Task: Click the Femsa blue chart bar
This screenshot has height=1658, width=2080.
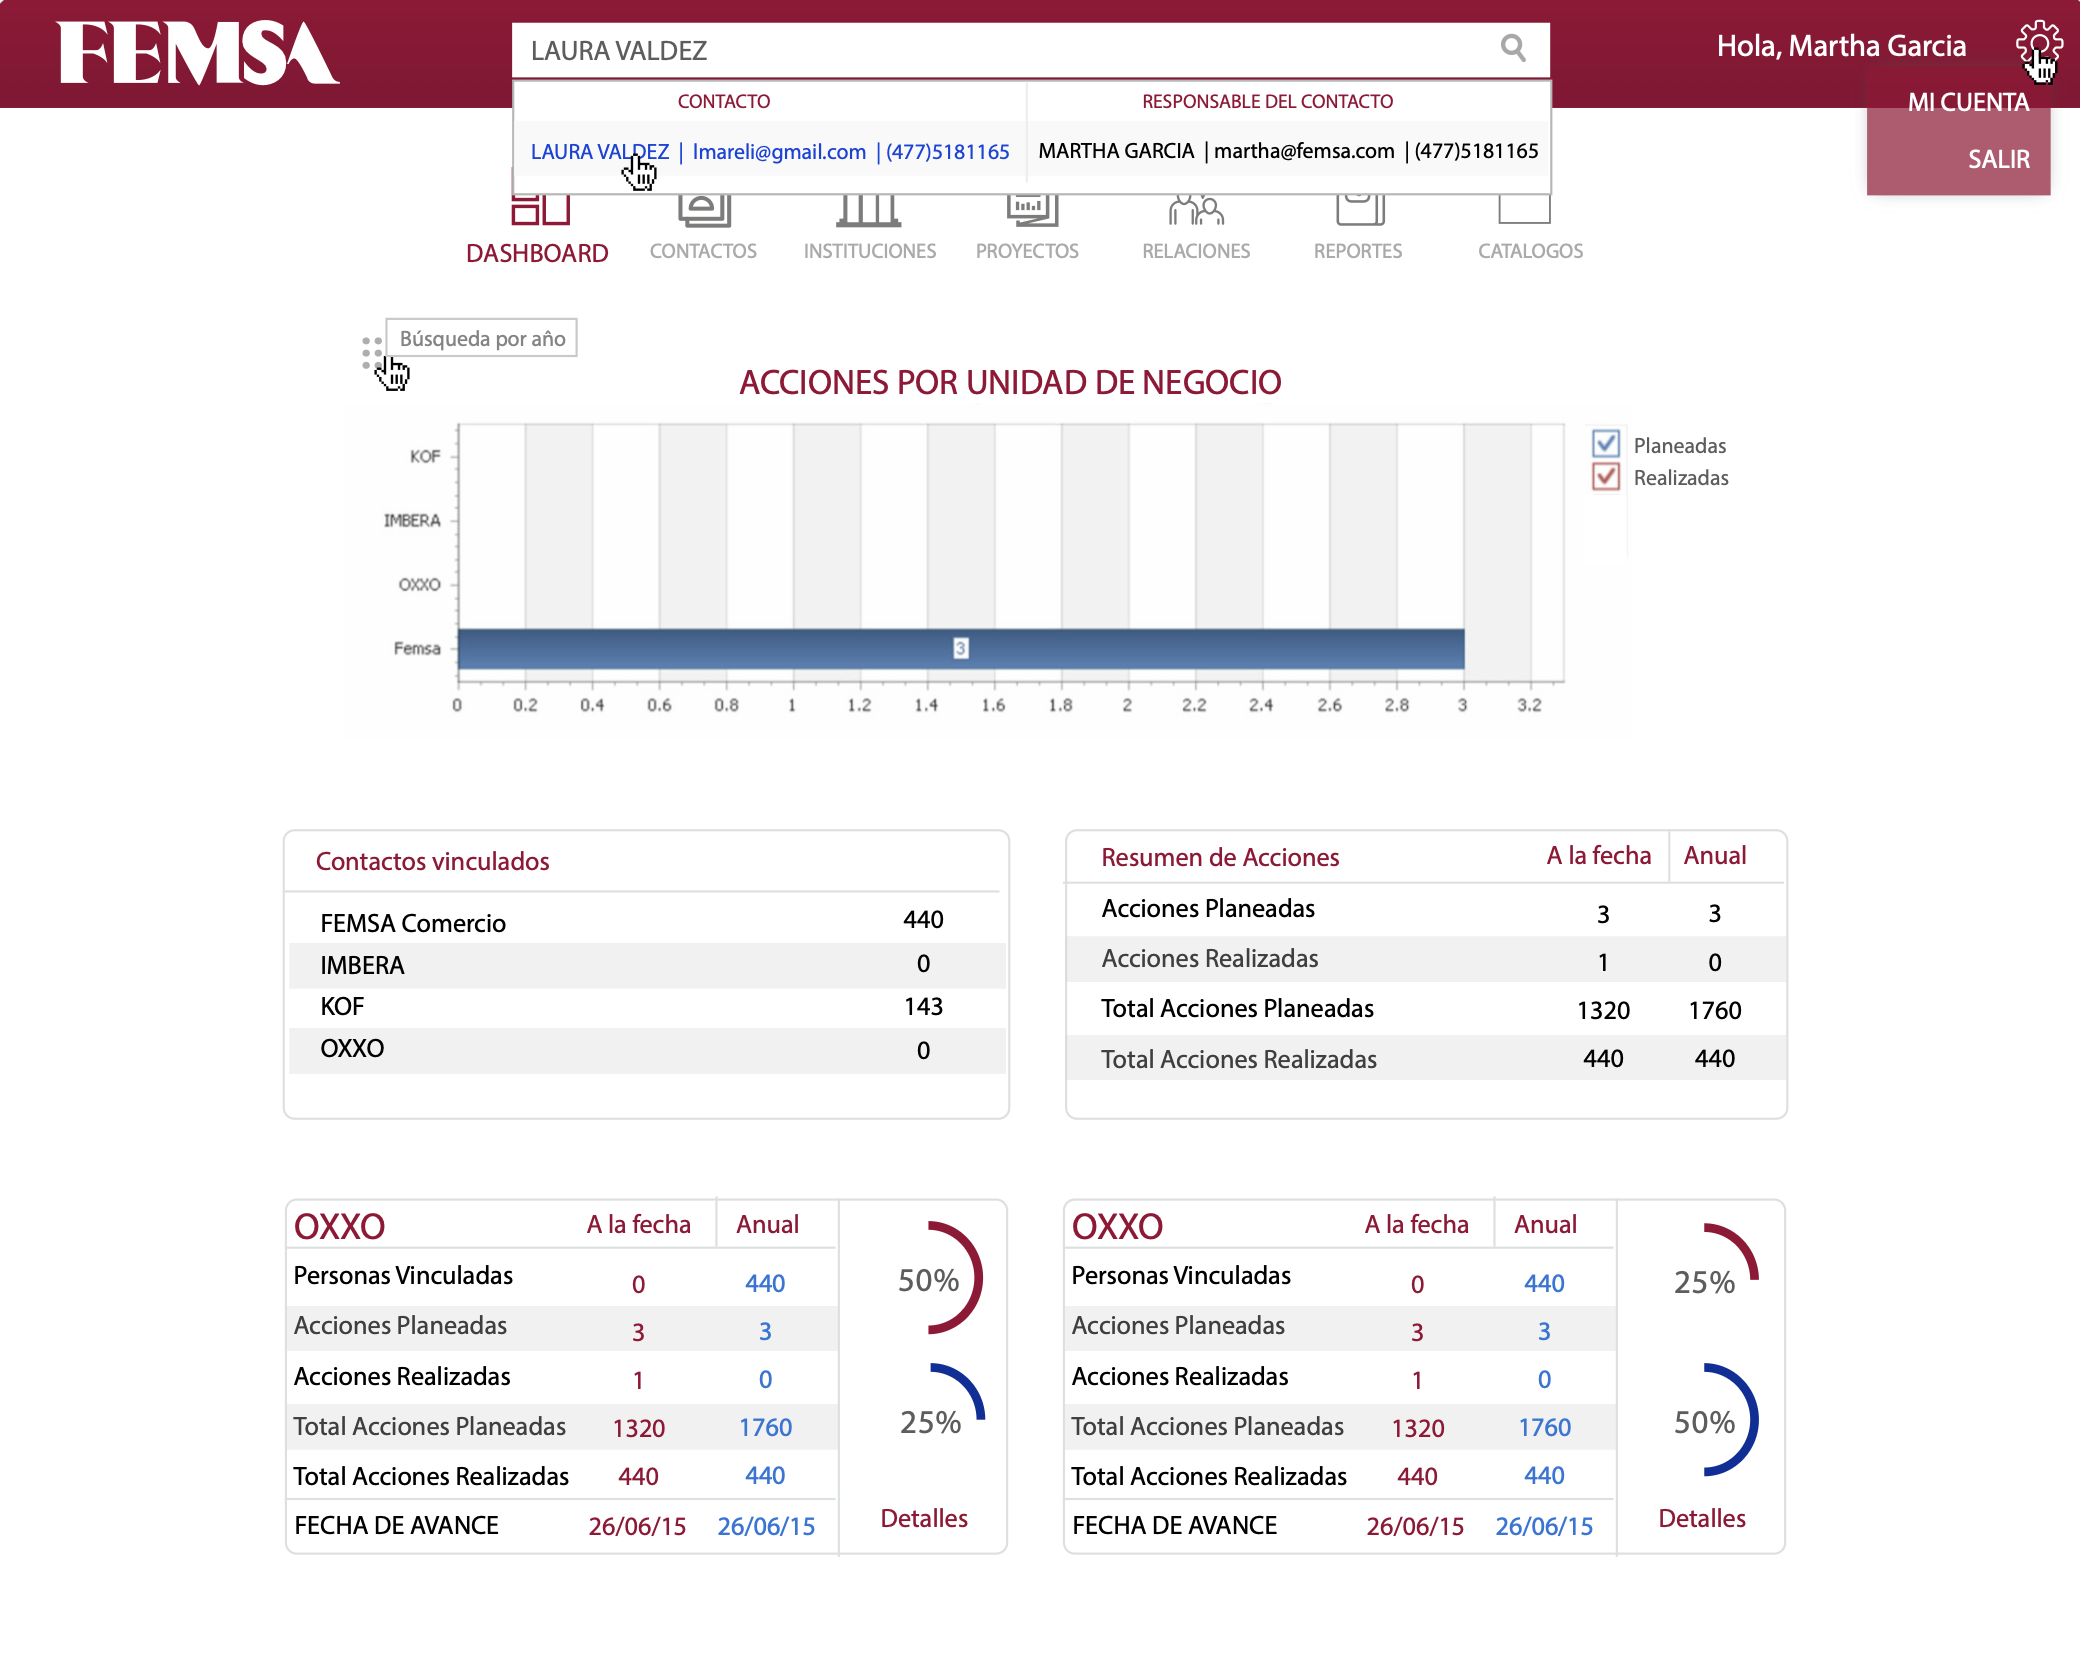Action: [960, 649]
